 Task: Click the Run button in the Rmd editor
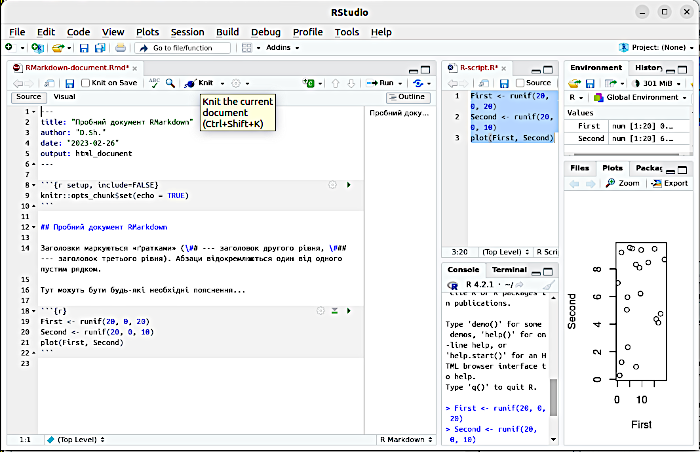point(380,83)
